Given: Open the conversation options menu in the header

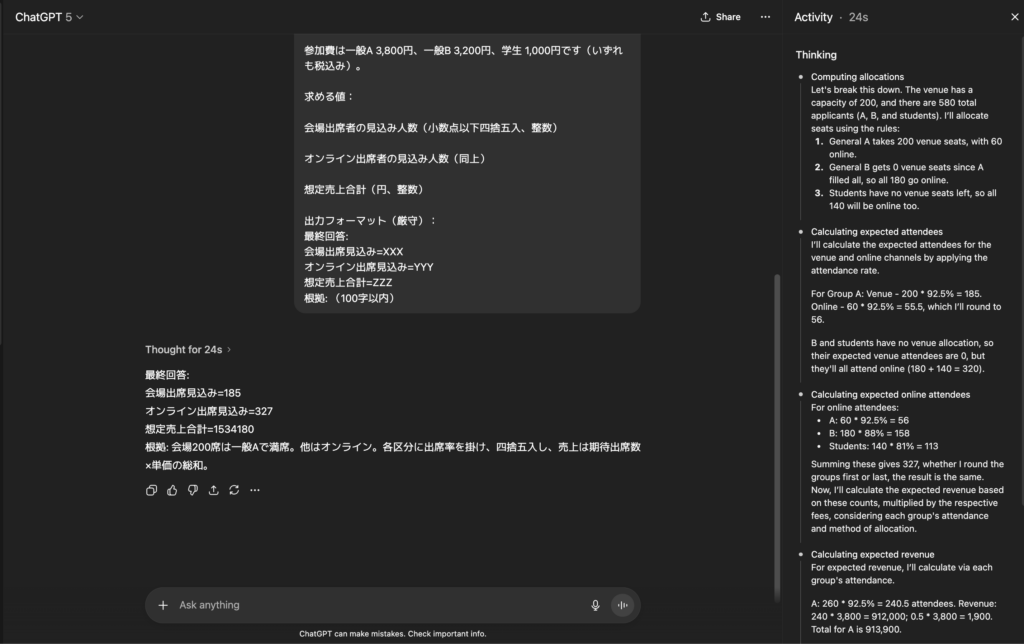Looking at the screenshot, I should pyautogui.click(x=765, y=17).
